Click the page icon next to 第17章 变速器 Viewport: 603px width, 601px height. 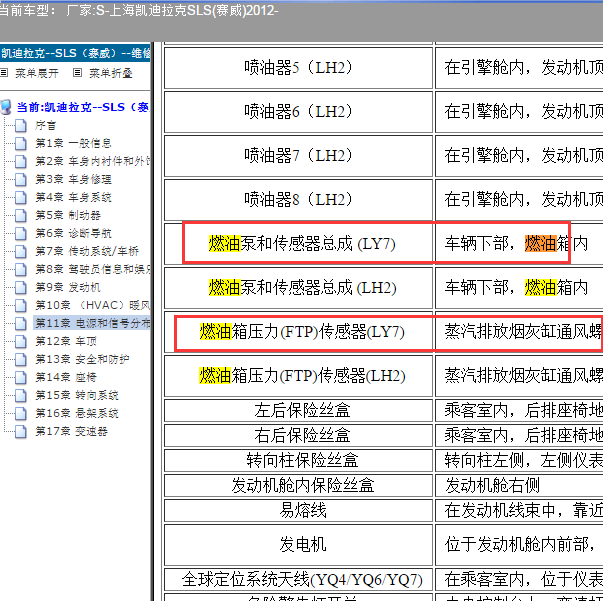click(x=21, y=431)
